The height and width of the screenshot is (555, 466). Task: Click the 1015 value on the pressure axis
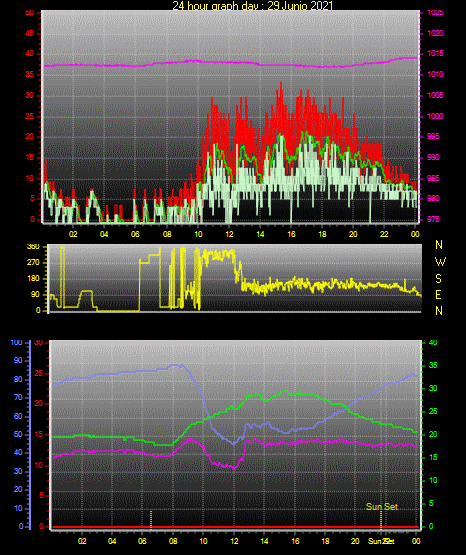click(x=435, y=53)
